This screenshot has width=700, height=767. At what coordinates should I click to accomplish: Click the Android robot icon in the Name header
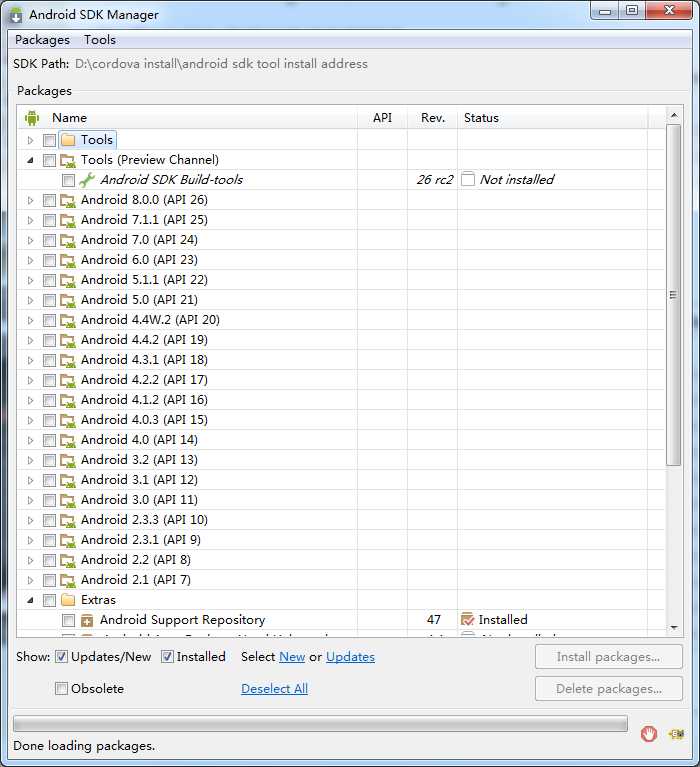tap(32, 118)
